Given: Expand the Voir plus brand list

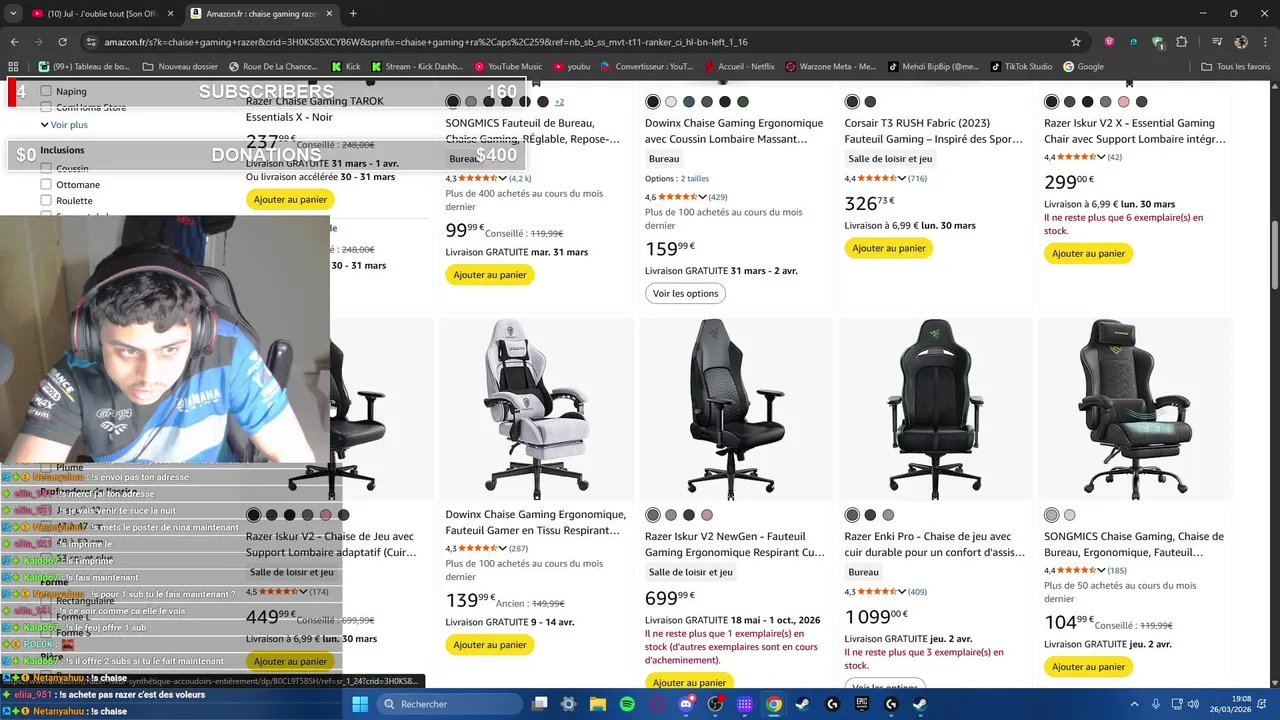Looking at the screenshot, I should pos(64,125).
